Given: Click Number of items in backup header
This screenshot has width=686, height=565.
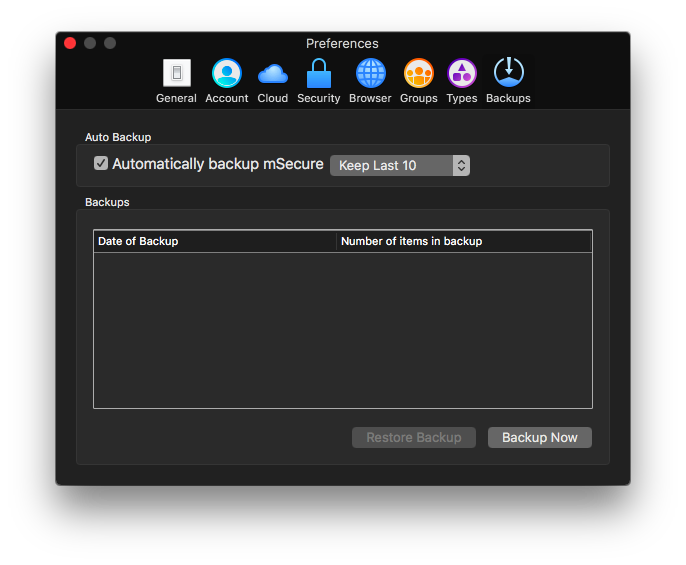Looking at the screenshot, I should pyautogui.click(x=464, y=241).
